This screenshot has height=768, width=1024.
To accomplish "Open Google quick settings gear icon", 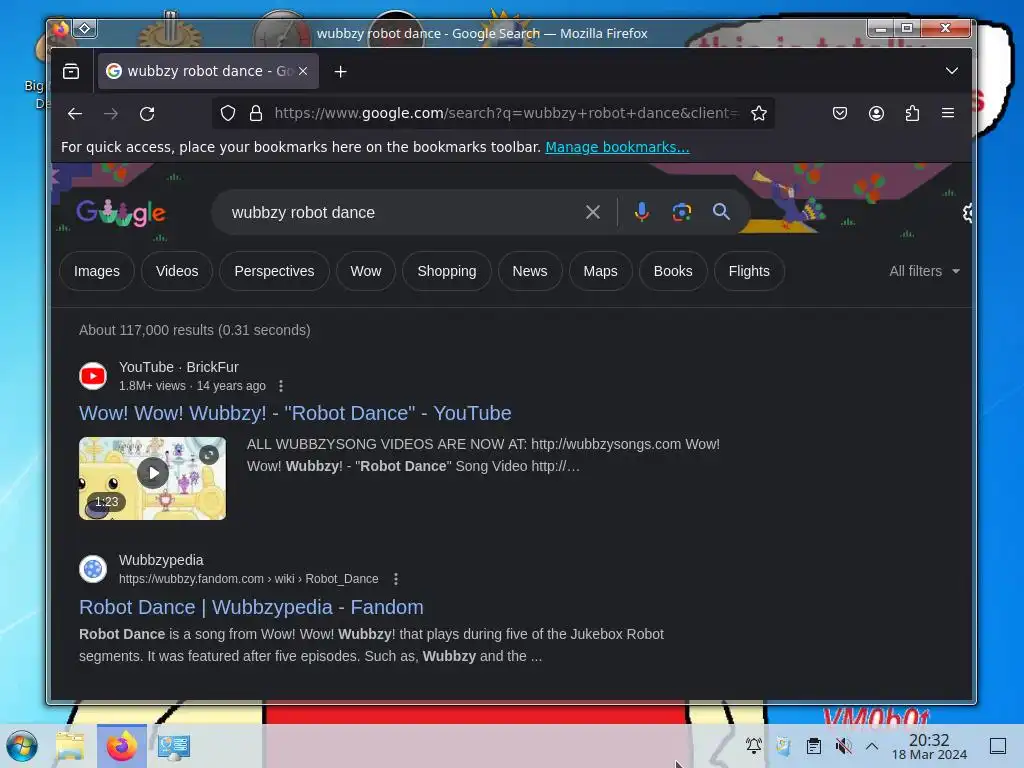I will click(967, 213).
